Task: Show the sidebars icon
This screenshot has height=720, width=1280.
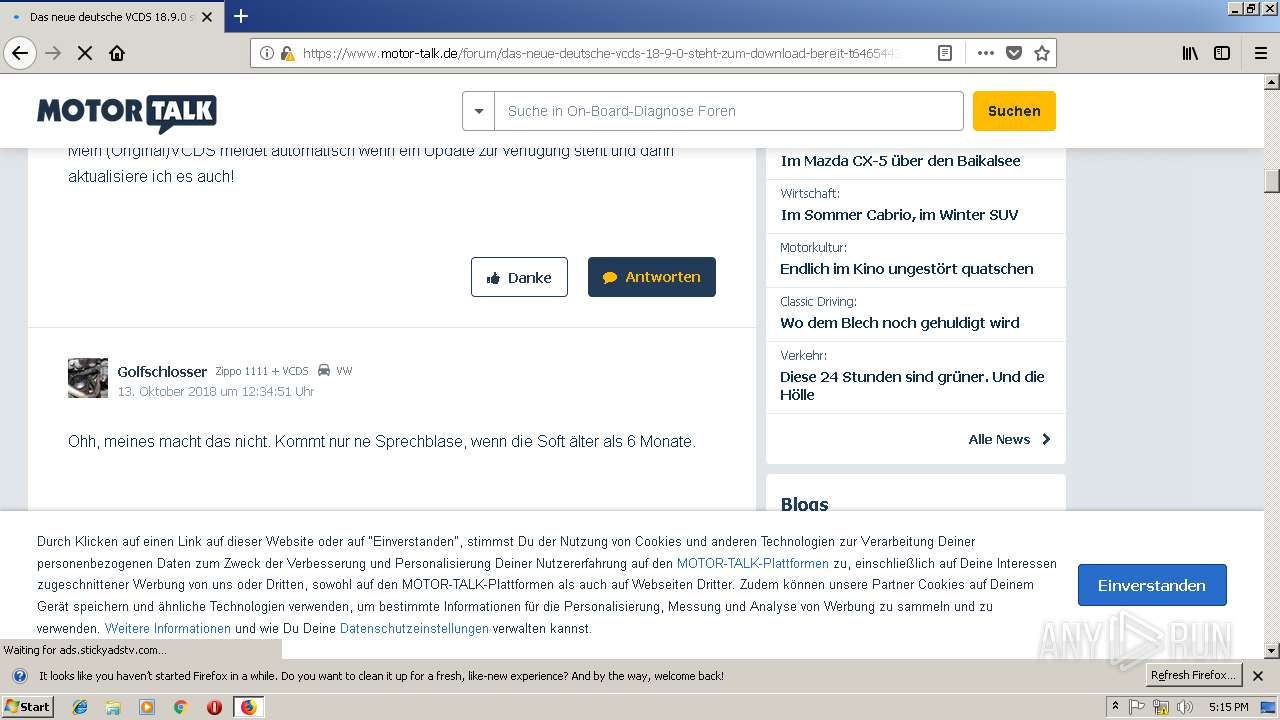Action: coord(1222,53)
